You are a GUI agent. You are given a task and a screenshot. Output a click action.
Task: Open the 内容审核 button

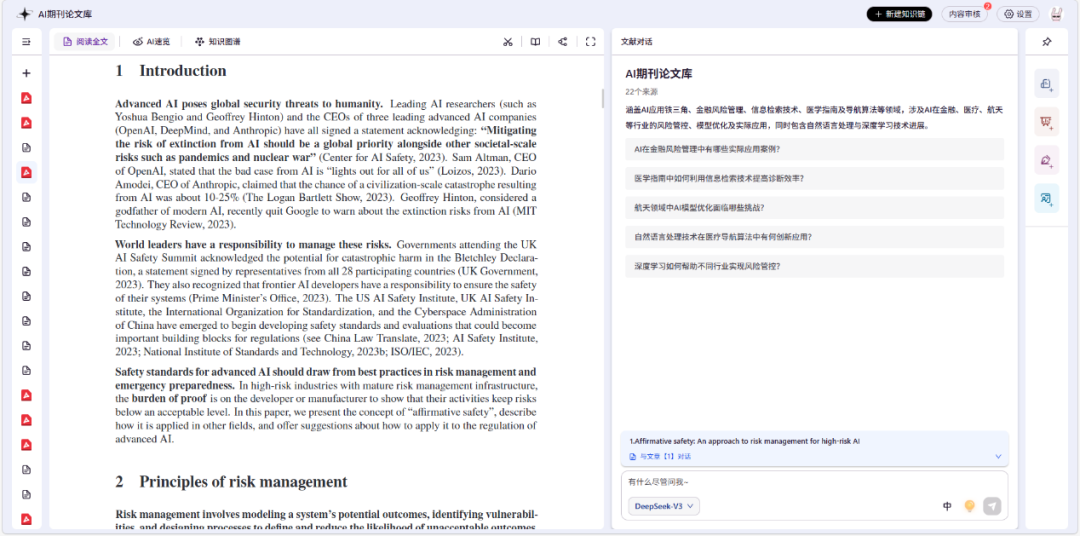click(x=964, y=14)
